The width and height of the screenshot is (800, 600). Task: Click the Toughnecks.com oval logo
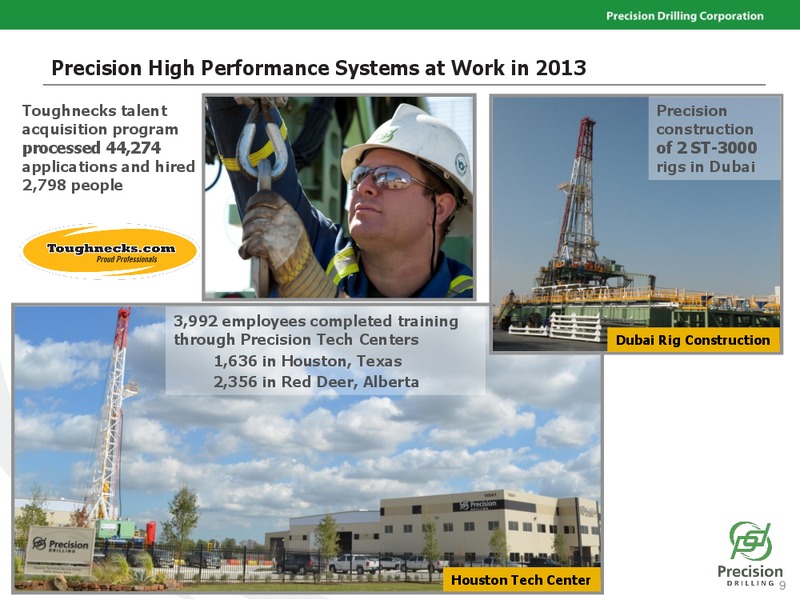[x=109, y=252]
